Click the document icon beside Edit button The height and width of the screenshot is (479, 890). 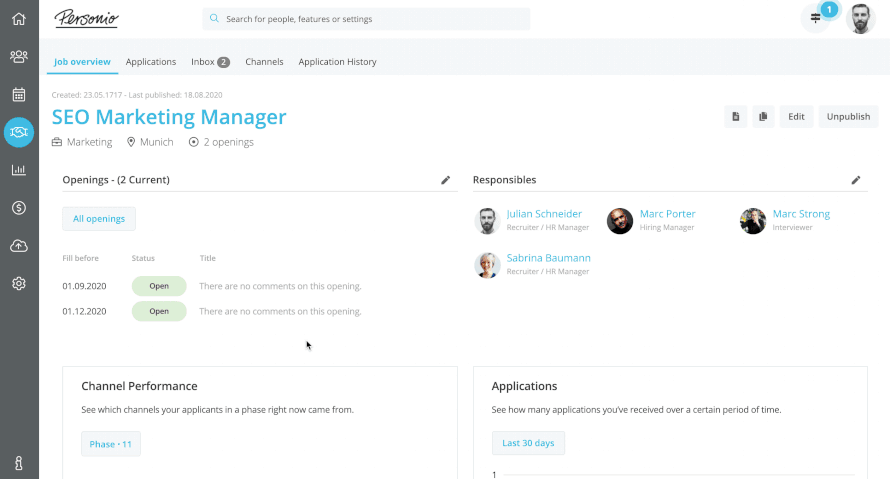click(736, 117)
